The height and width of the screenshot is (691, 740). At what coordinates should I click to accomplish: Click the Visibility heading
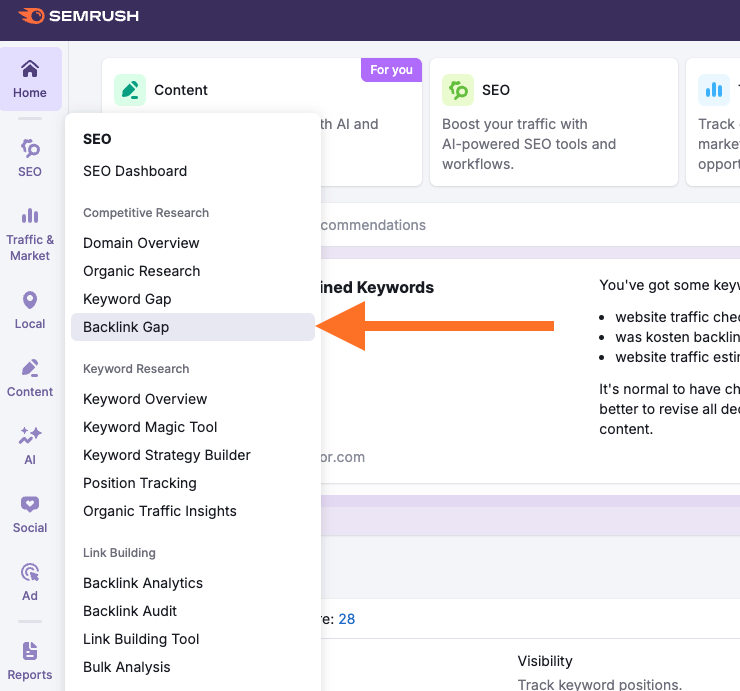[545, 661]
